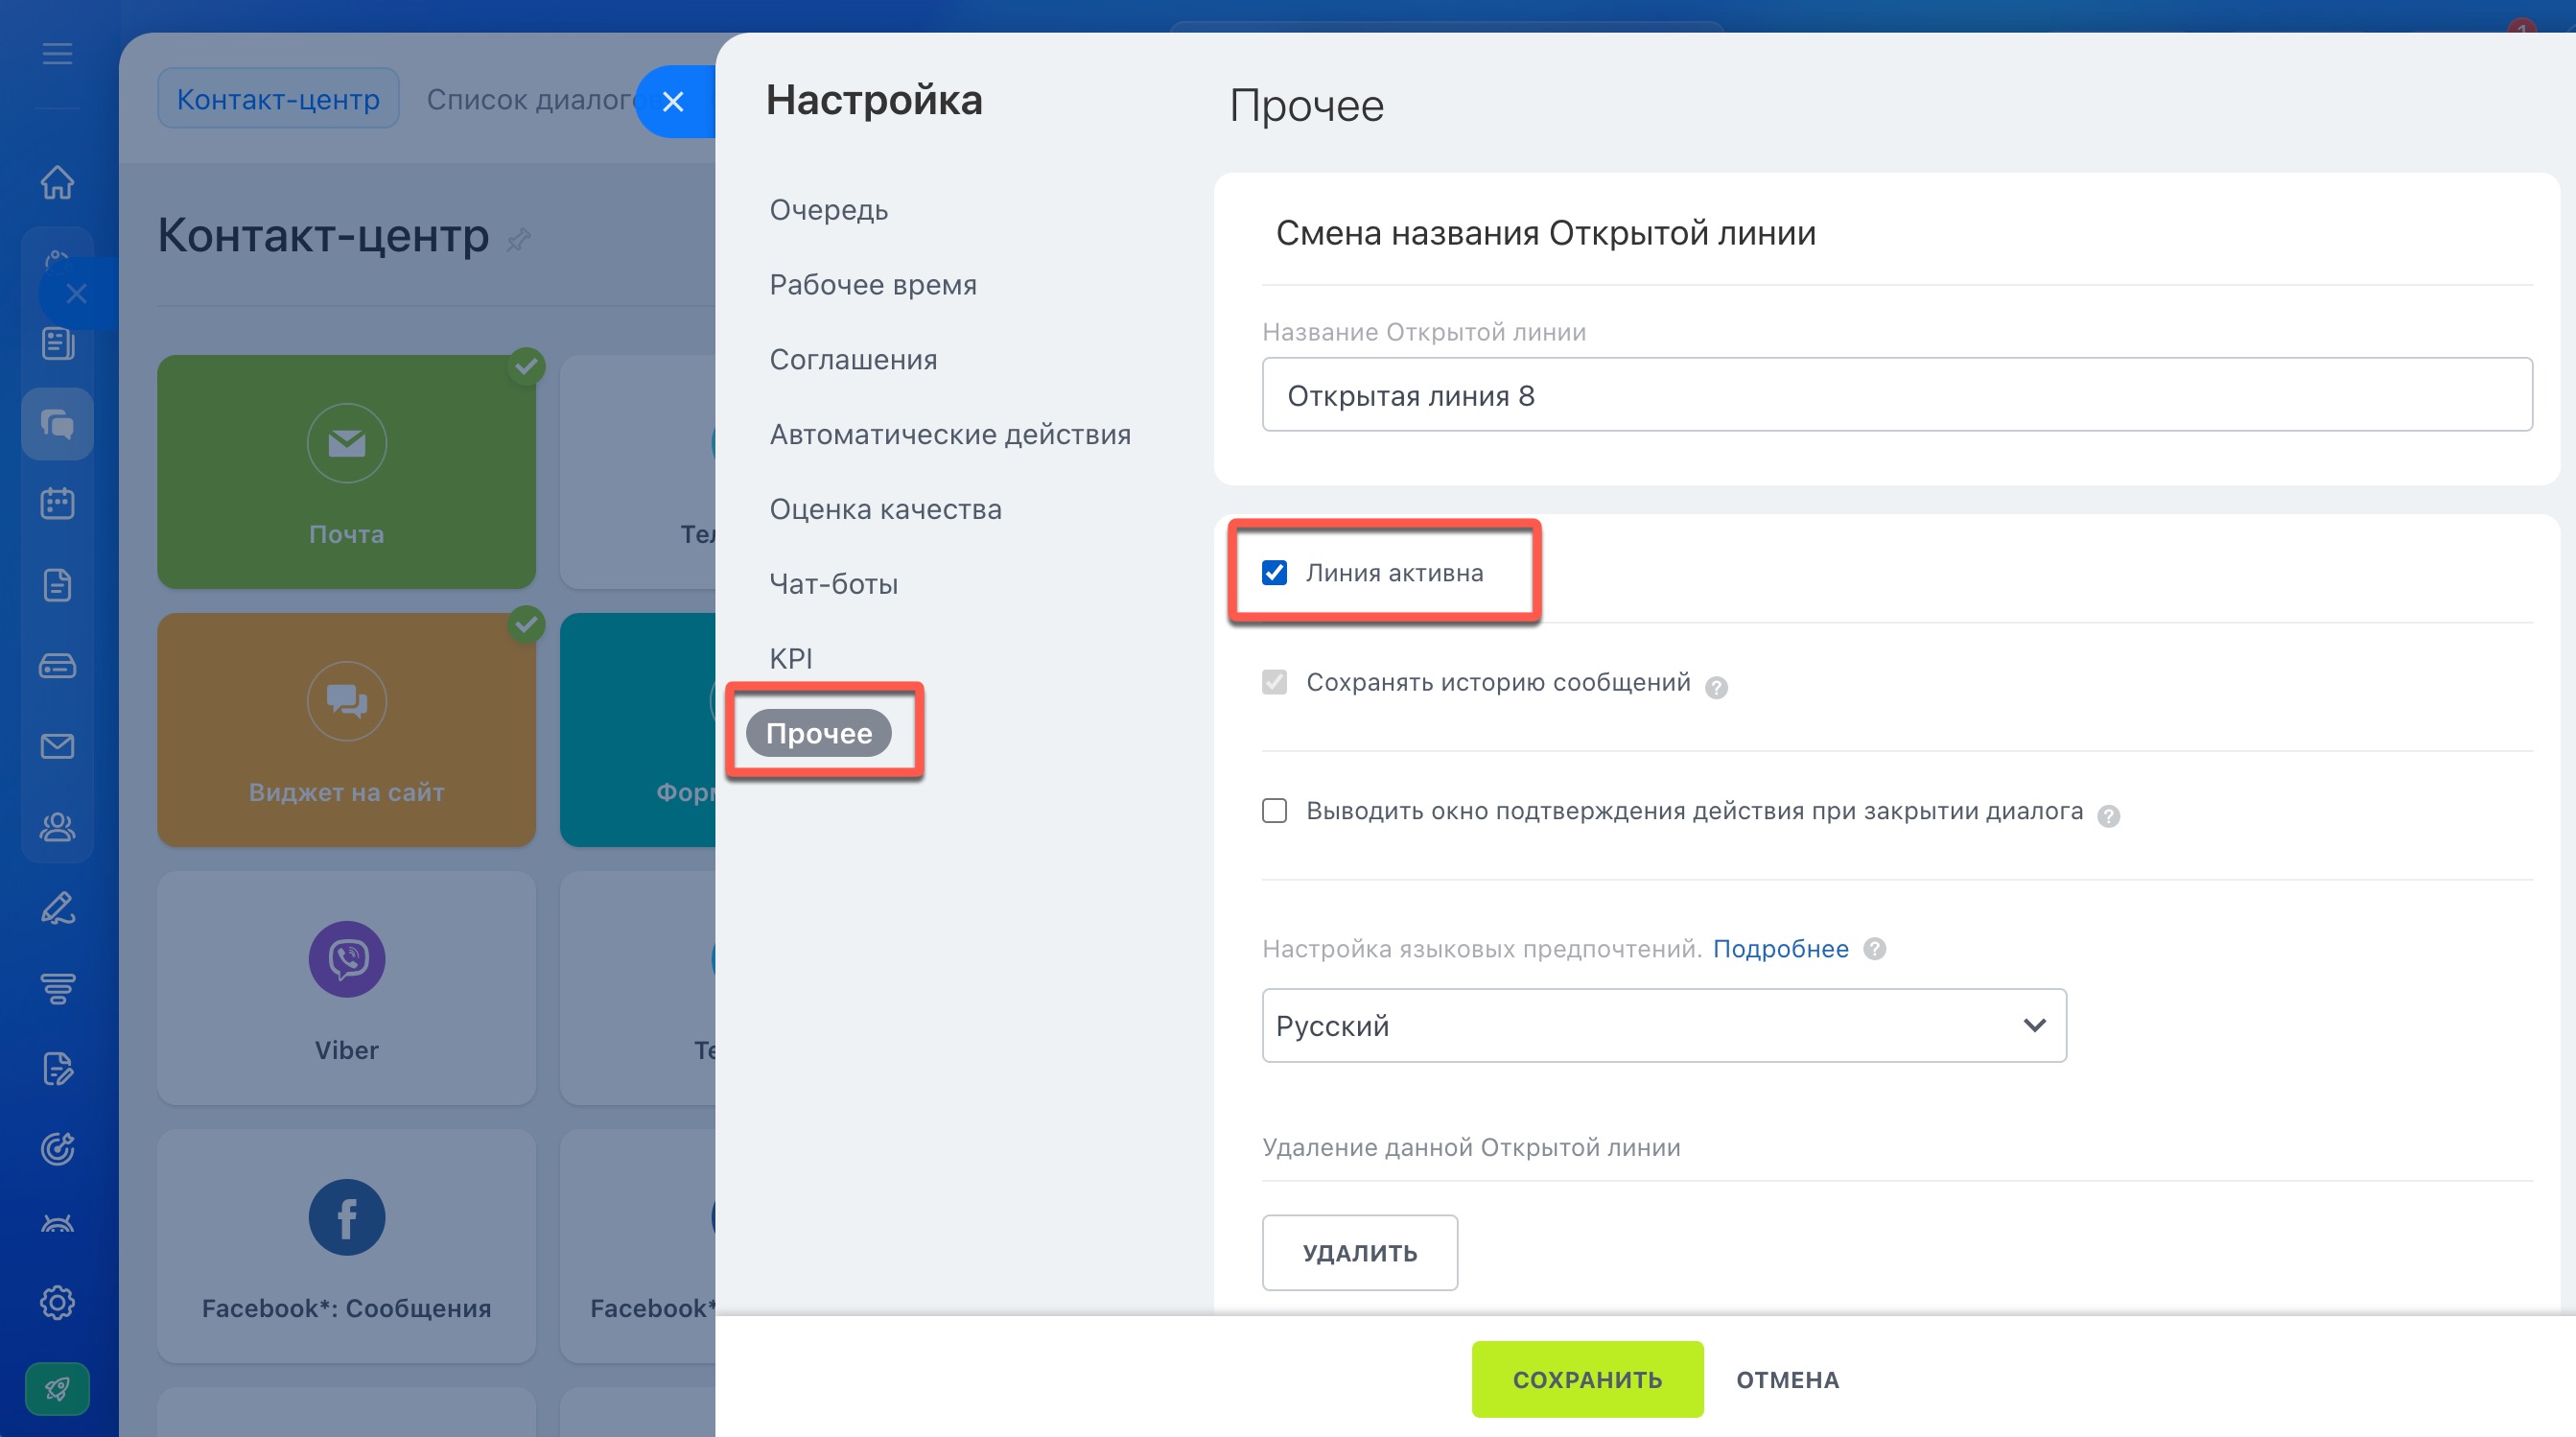Open the mail envelope icon in sidebar
This screenshot has width=2576, height=1437.
pyautogui.click(x=57, y=746)
